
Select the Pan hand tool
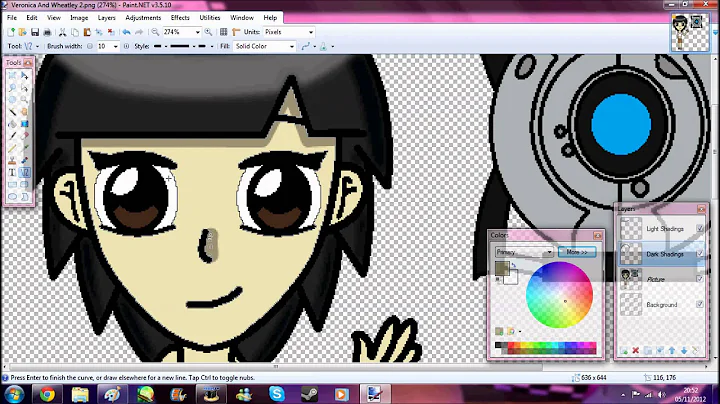24,112
